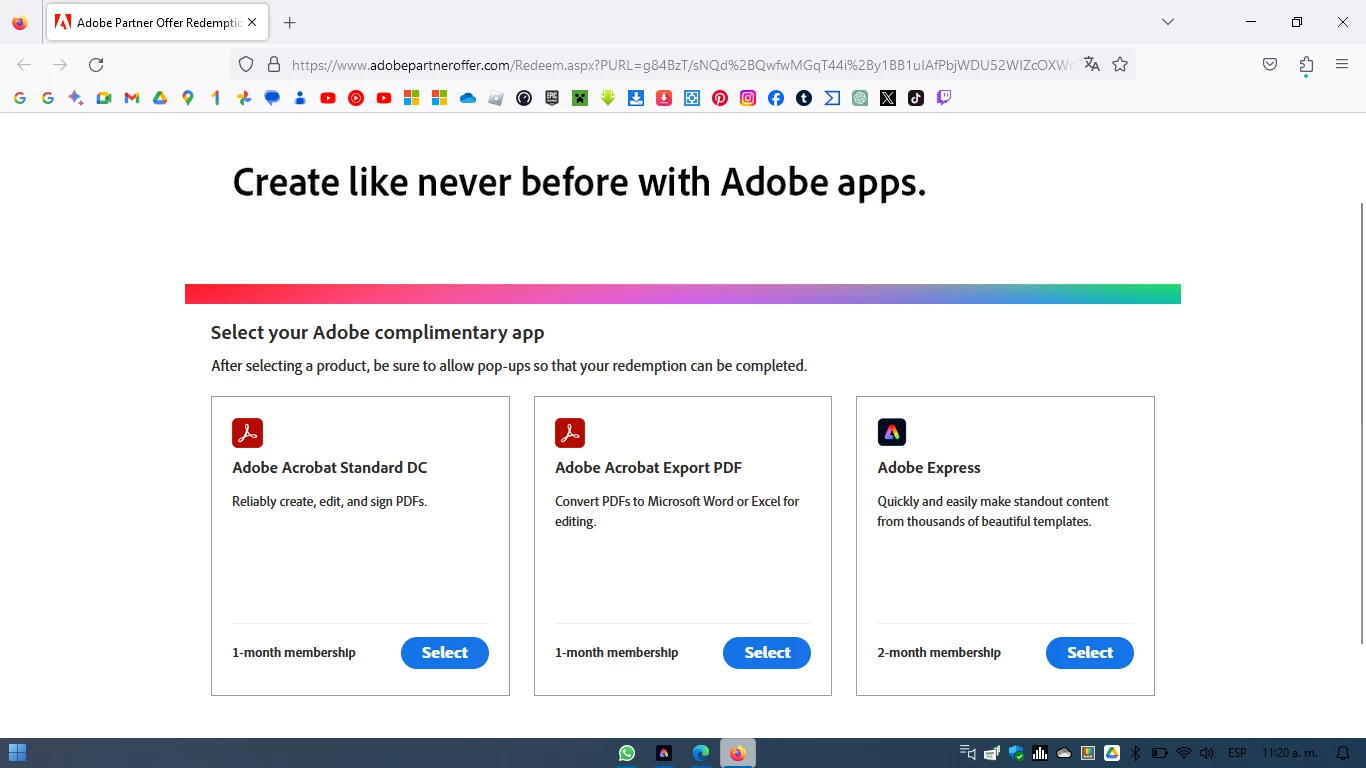Viewport: 1366px width, 768px height.
Task: Open the Google Maps bookmark
Action: click(x=187, y=98)
